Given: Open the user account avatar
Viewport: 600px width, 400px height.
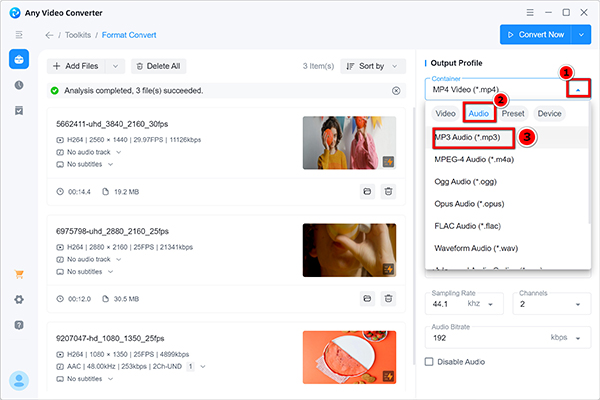Looking at the screenshot, I should (x=19, y=380).
